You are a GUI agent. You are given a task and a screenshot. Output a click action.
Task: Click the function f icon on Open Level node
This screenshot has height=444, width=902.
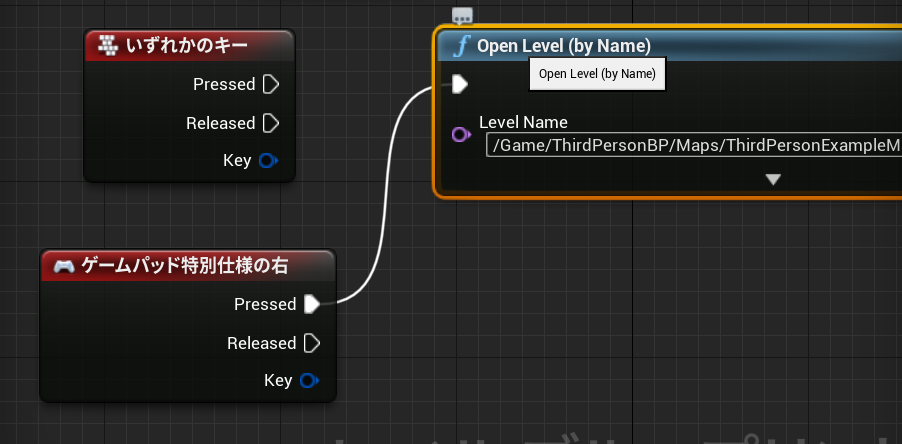point(461,45)
